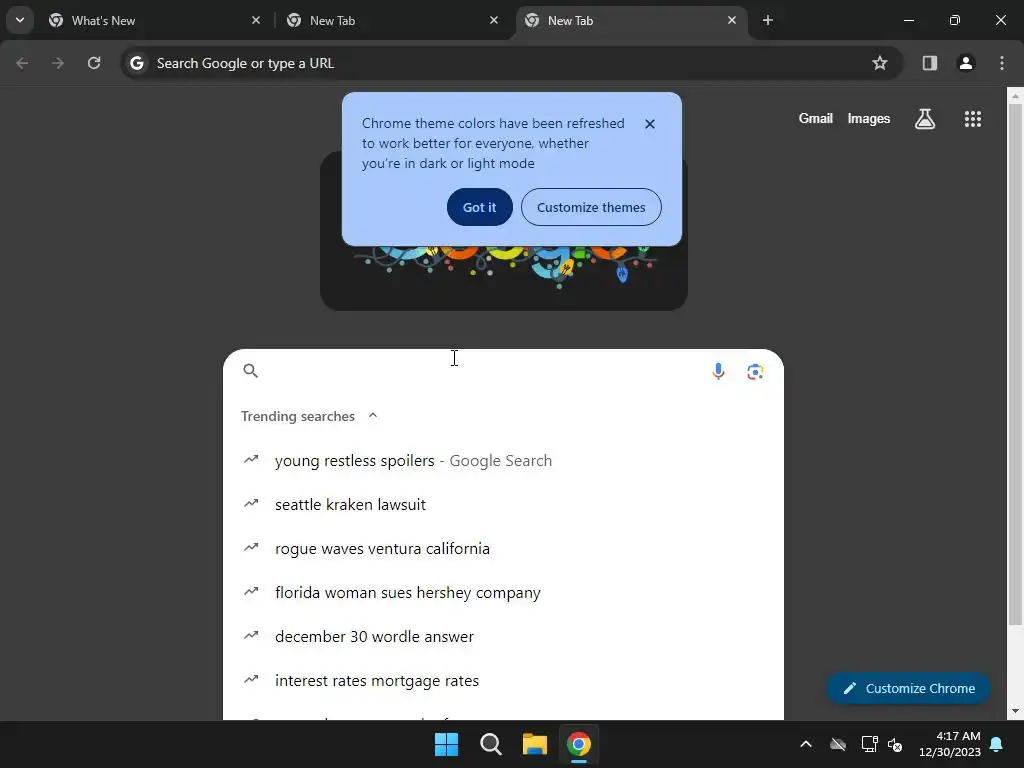Go forward with the forward arrow

click(58, 63)
